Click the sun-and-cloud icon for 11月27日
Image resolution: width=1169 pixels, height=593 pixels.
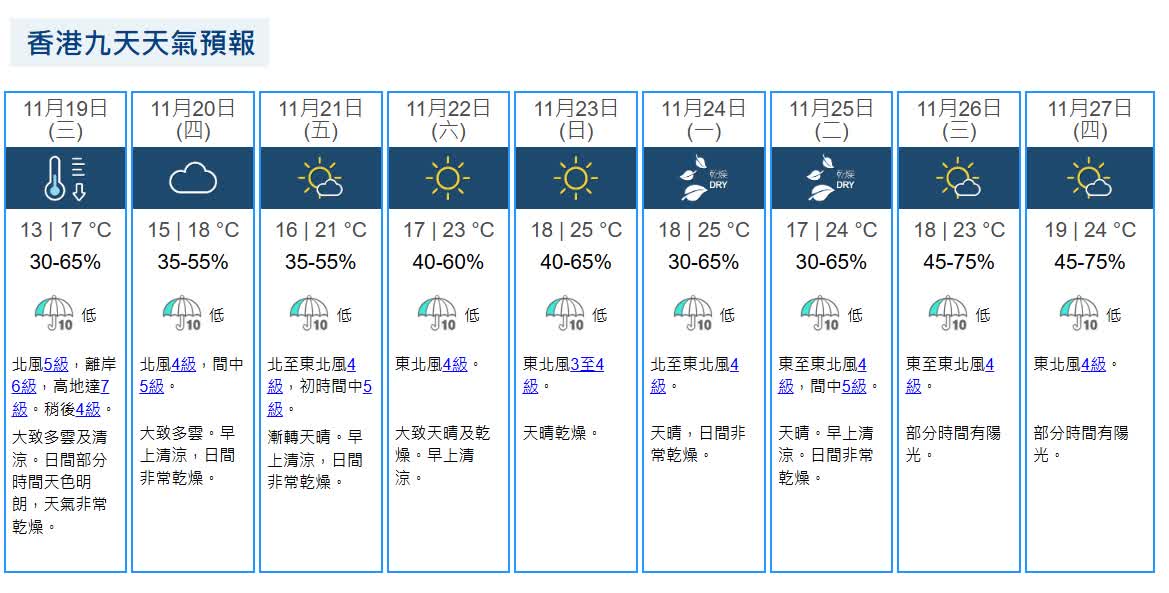click(1089, 179)
